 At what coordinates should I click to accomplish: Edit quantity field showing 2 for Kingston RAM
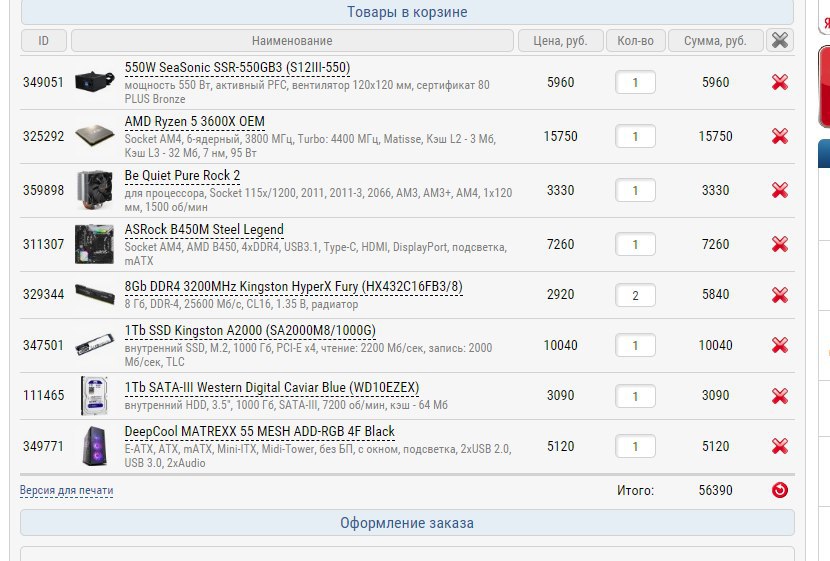(x=635, y=295)
